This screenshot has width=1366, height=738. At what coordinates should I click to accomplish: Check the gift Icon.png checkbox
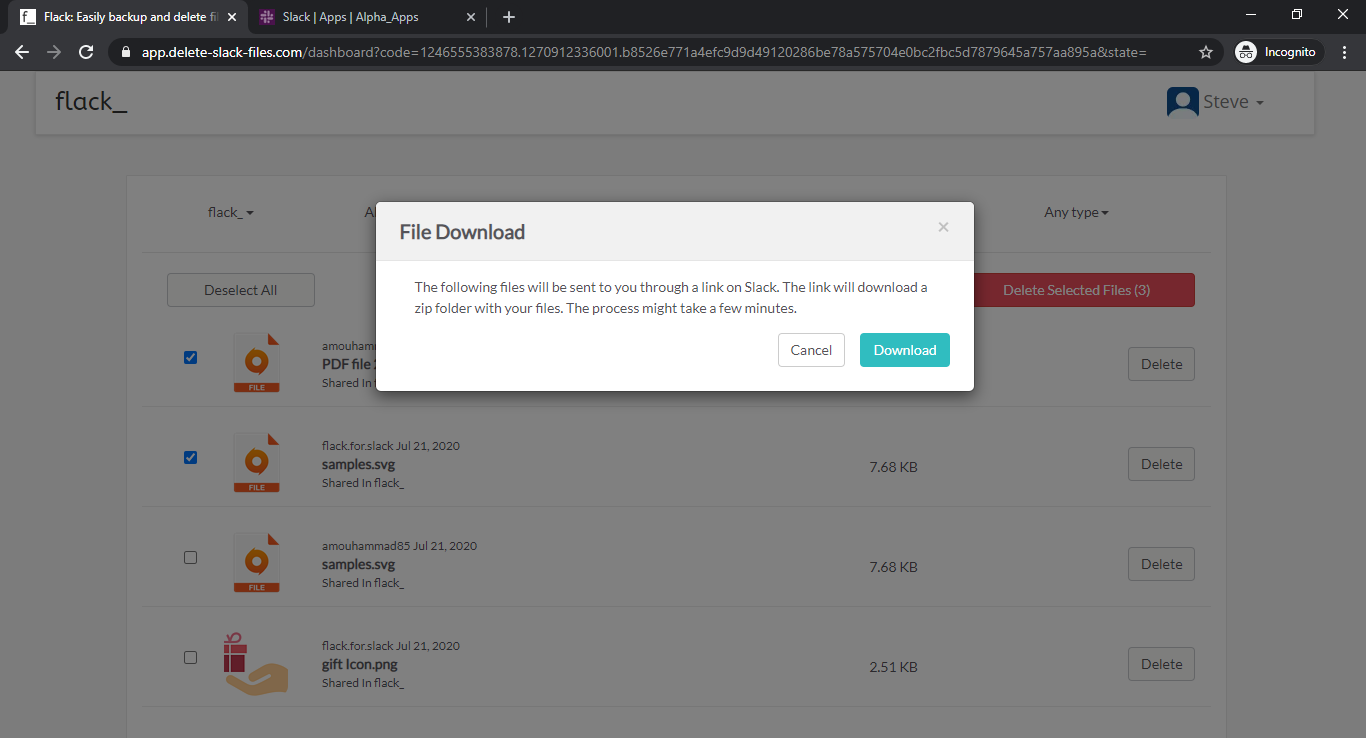pos(191,658)
